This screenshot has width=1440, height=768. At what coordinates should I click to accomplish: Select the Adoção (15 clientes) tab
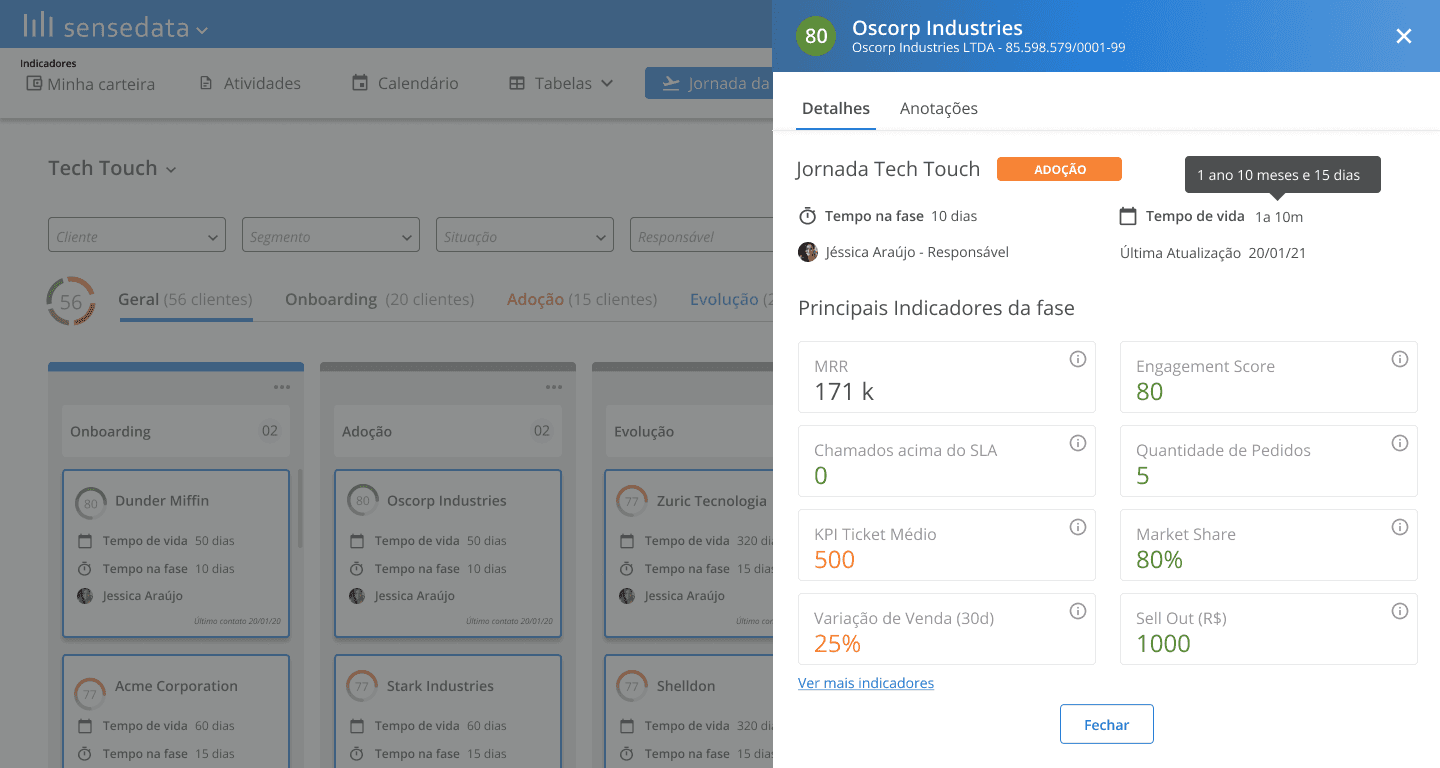tap(582, 299)
